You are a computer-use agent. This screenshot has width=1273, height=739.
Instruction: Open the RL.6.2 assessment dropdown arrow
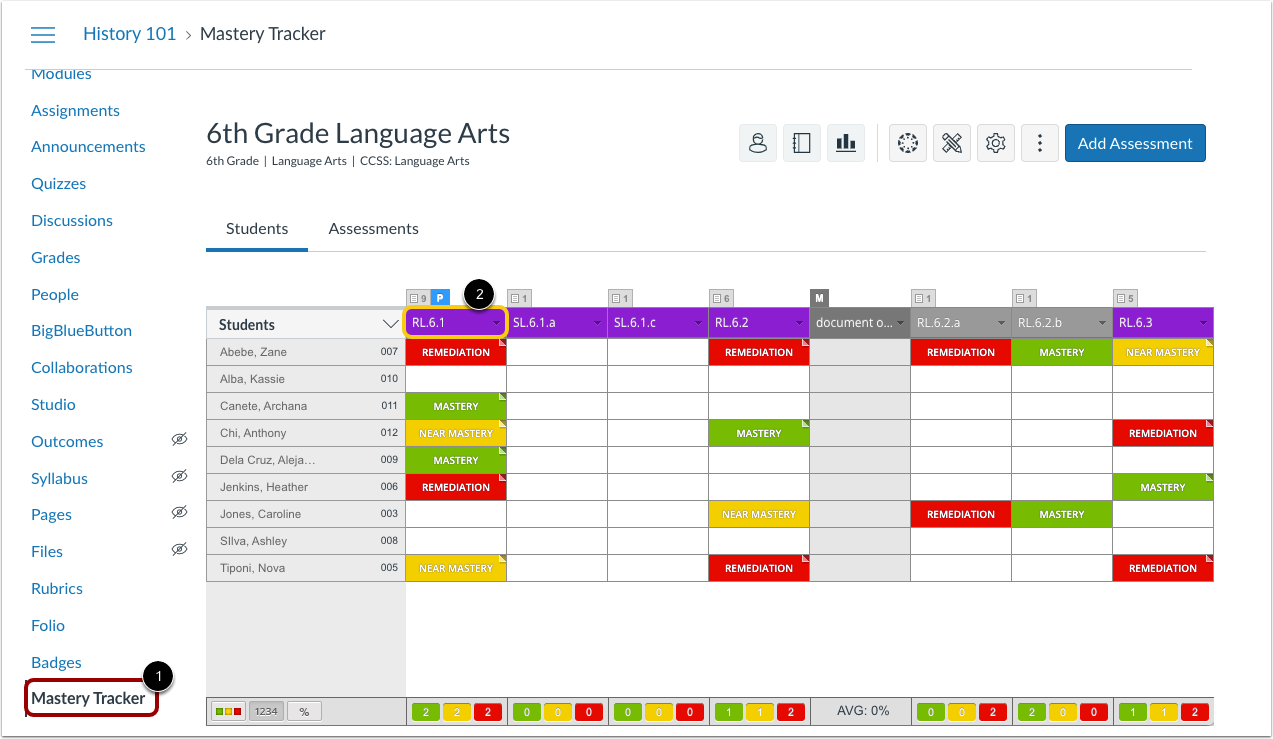pyautogui.click(x=800, y=324)
